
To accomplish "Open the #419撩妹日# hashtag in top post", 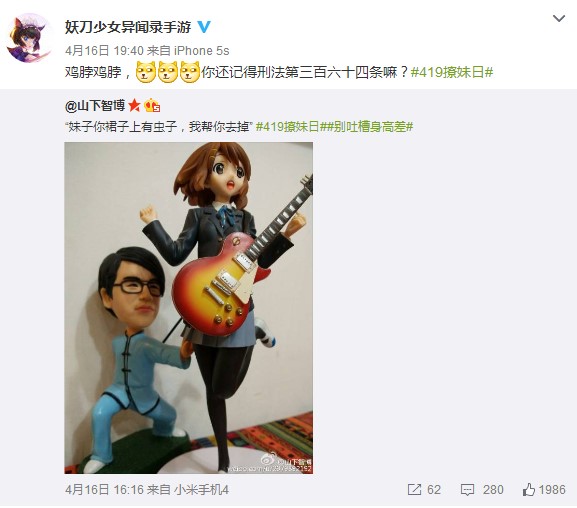I will [x=452, y=72].
